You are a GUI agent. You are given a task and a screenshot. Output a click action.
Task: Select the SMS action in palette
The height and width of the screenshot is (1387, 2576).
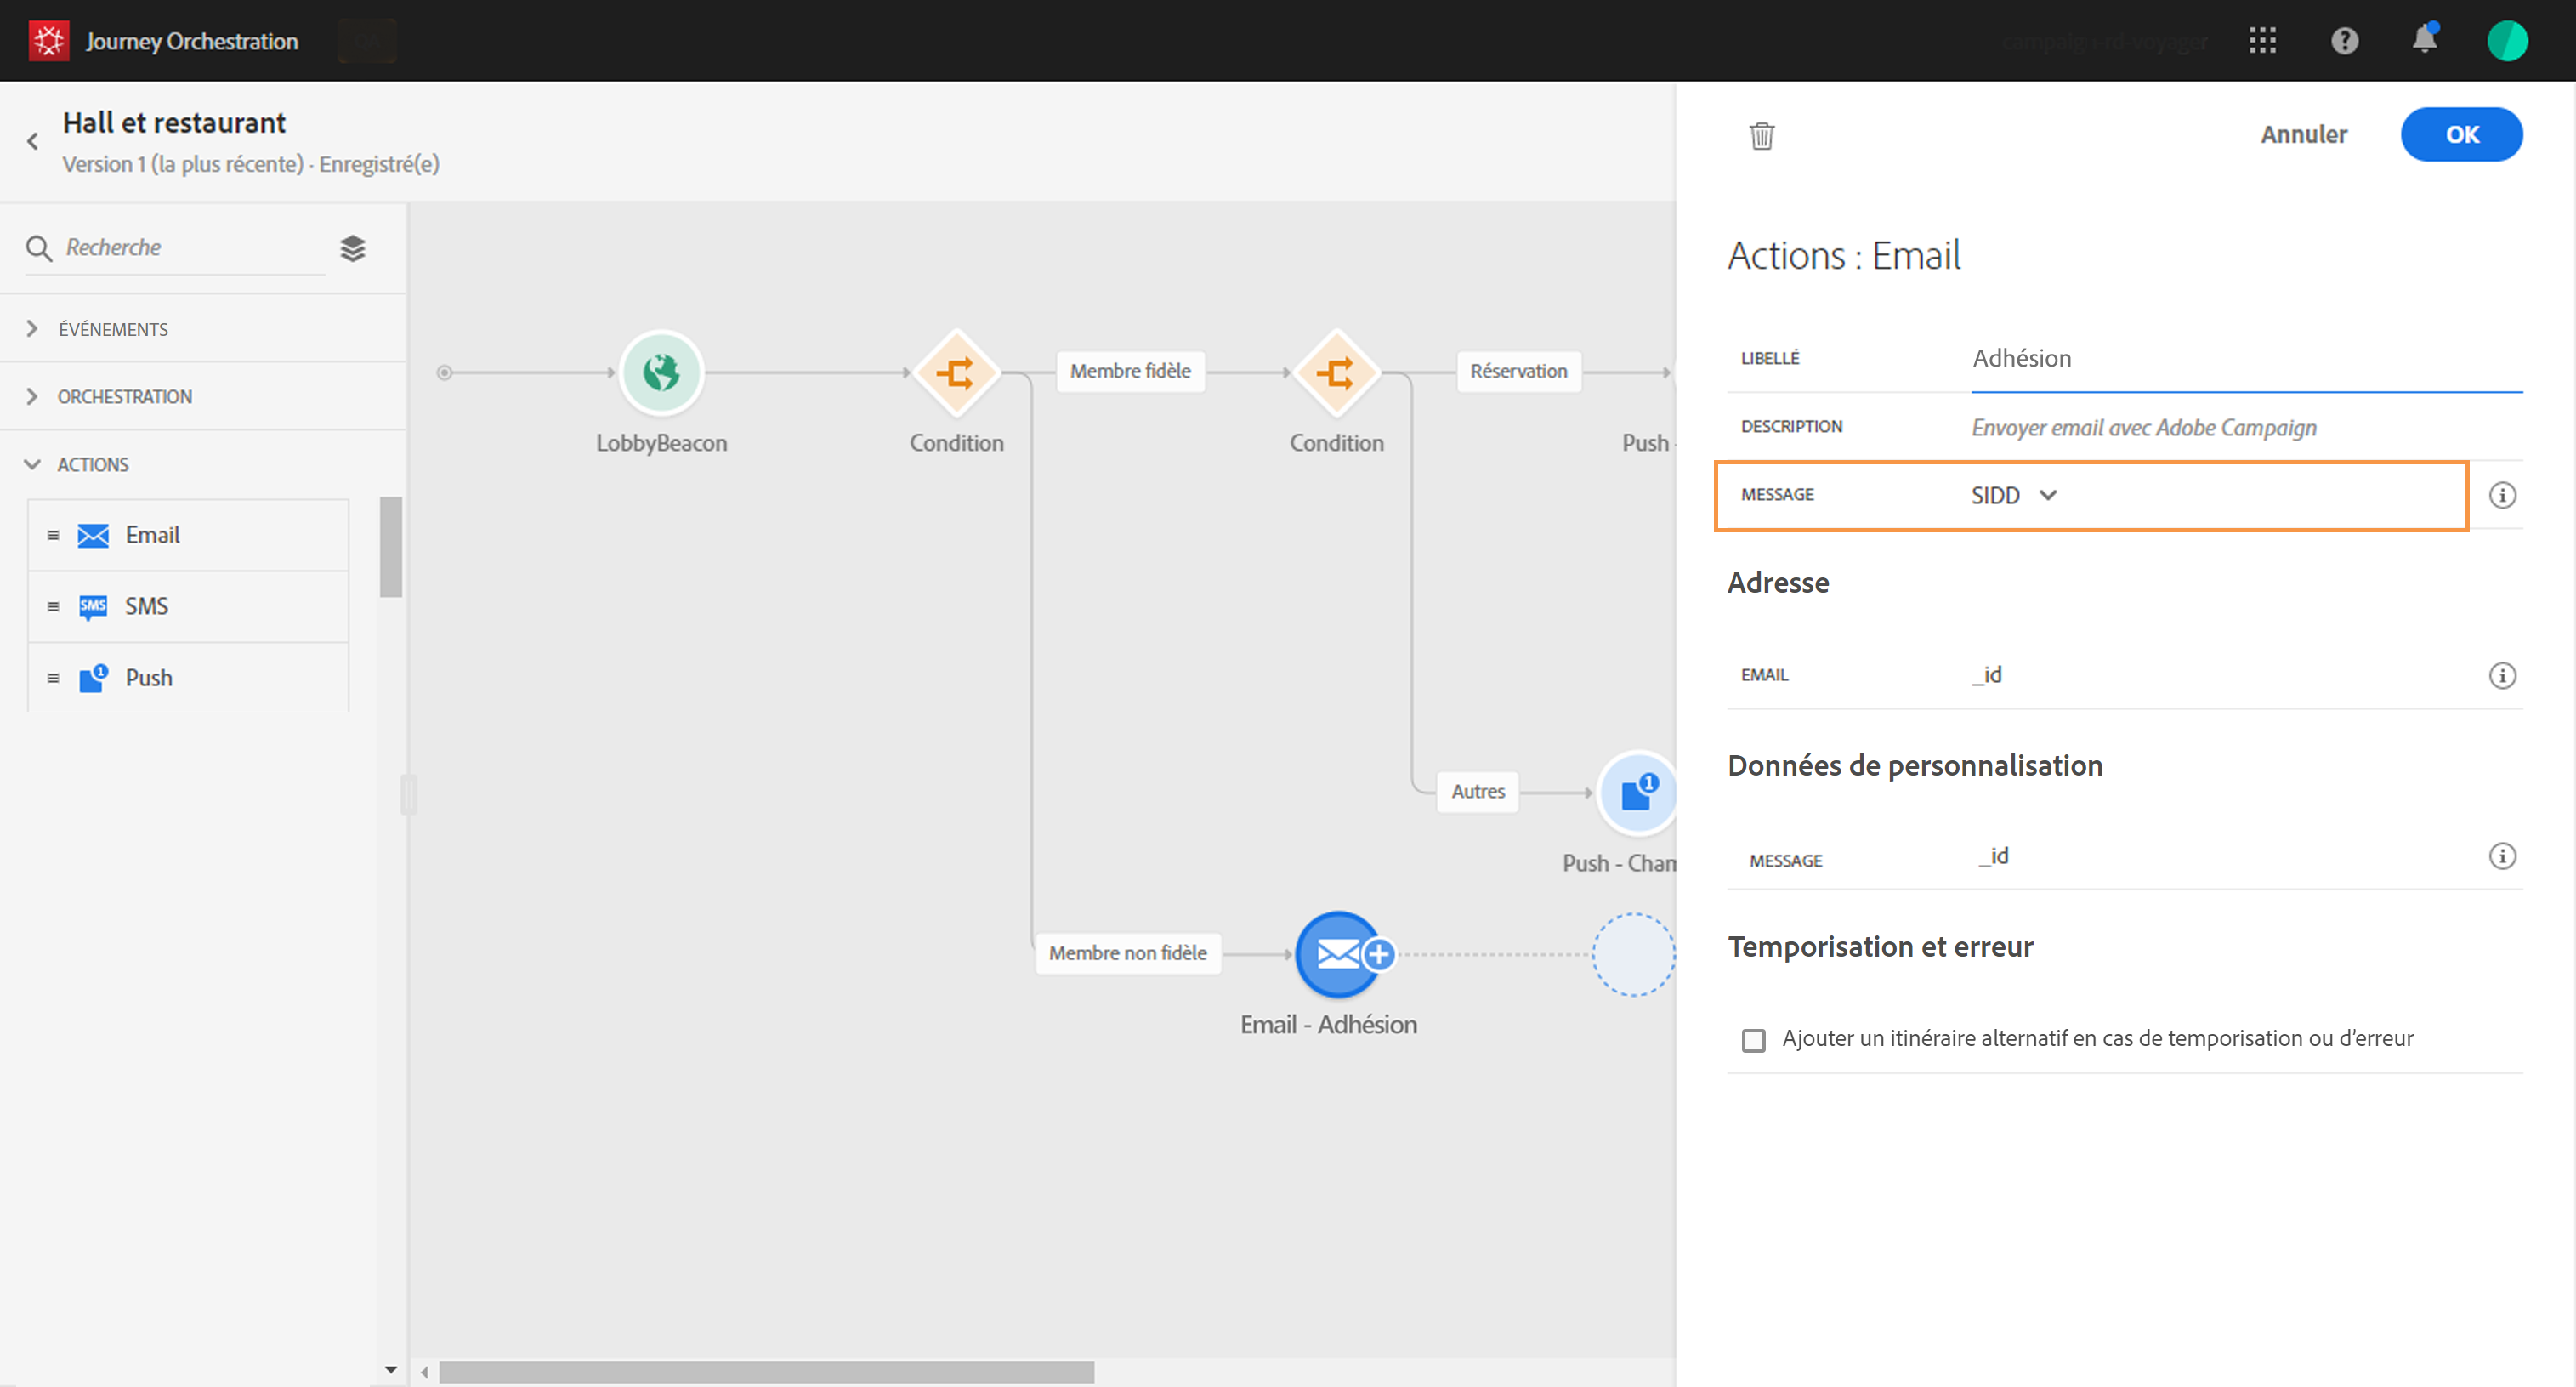pos(146,607)
